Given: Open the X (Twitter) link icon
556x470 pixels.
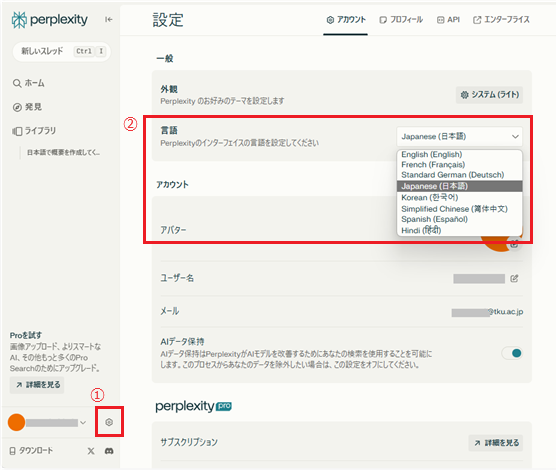Looking at the screenshot, I should (91, 451).
